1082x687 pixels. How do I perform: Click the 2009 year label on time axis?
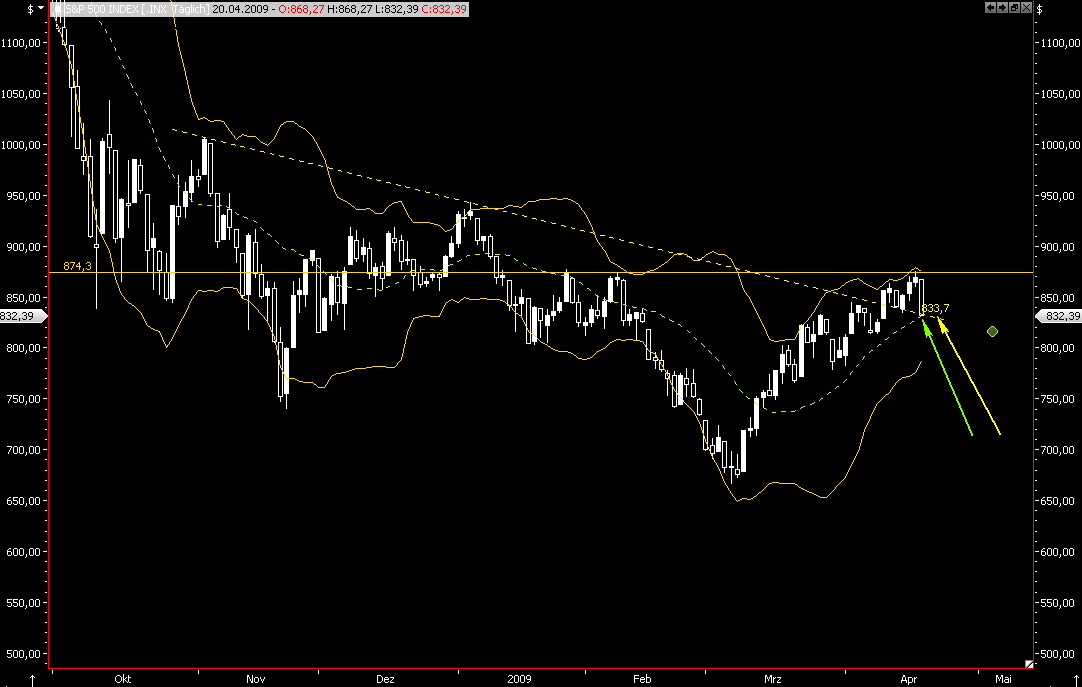[520, 679]
